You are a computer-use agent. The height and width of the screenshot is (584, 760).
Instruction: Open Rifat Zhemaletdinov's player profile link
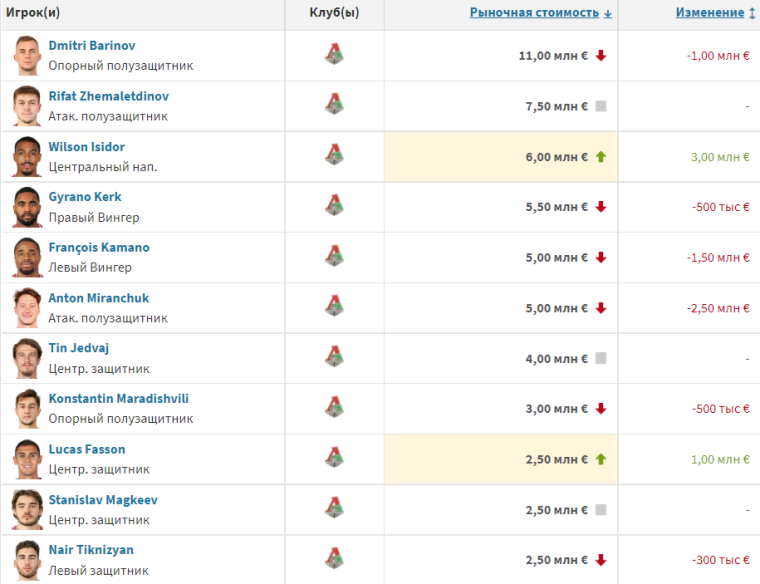coord(108,96)
